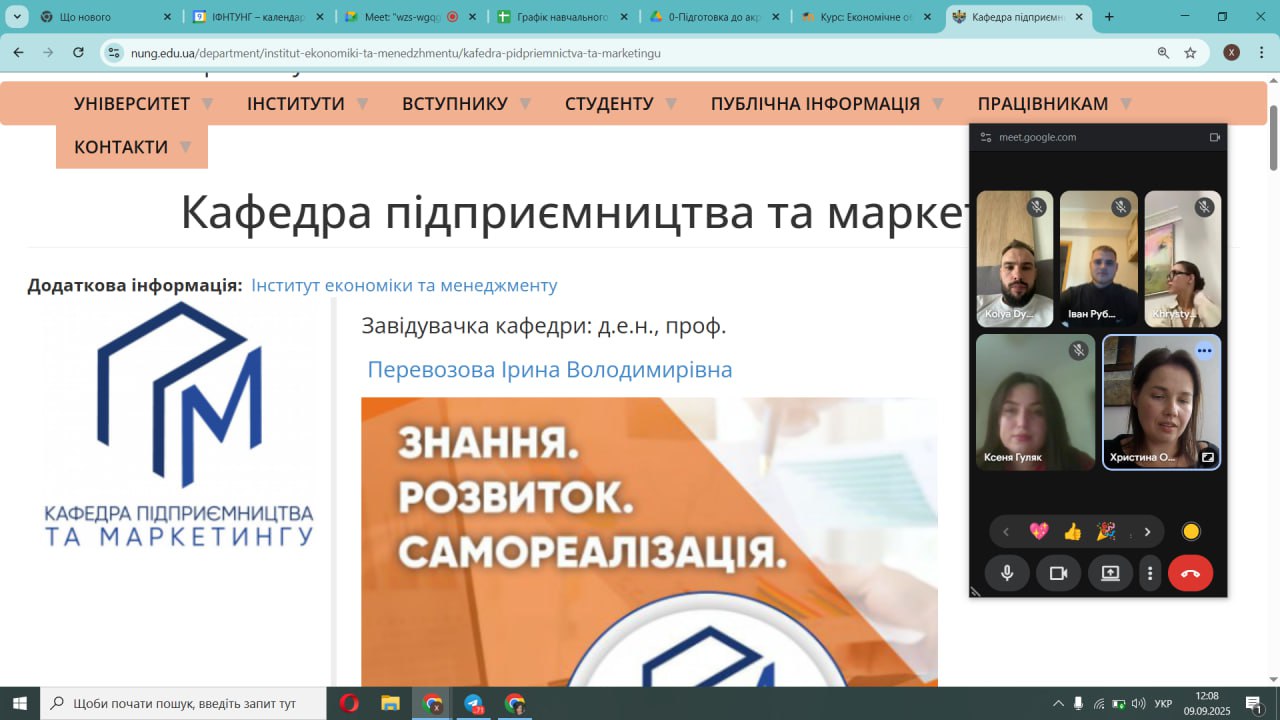Mute microphone in Meet mini window
Viewport: 1280px width, 720px height.
point(1007,573)
